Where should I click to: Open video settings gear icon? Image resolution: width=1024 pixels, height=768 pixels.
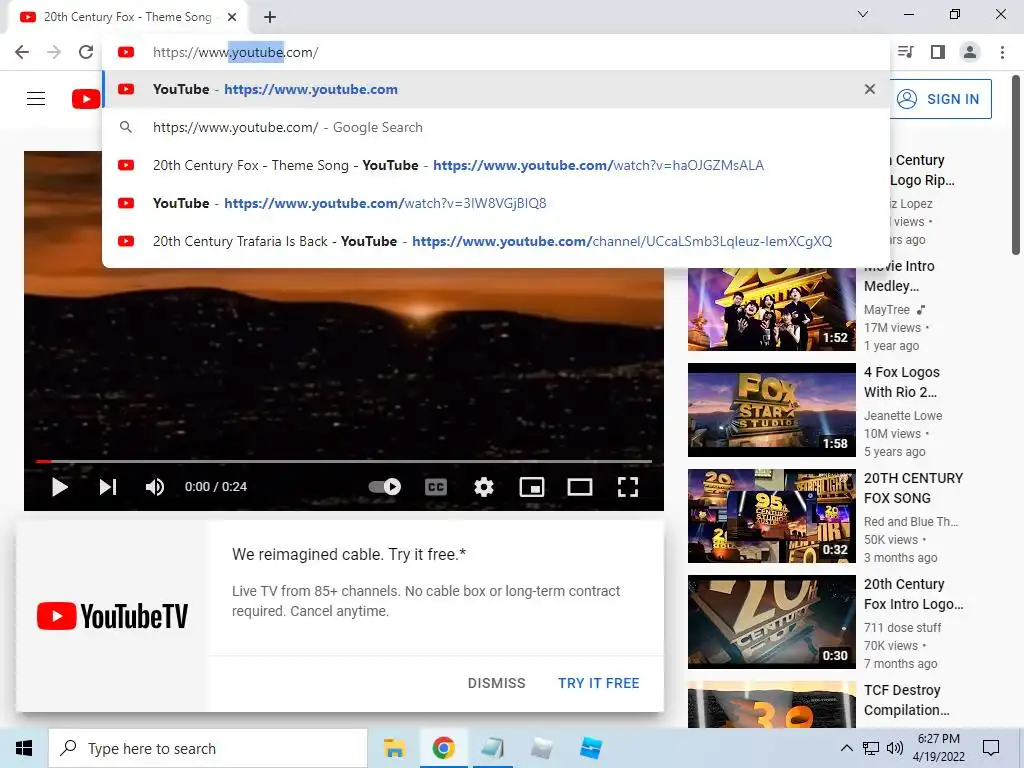484,487
